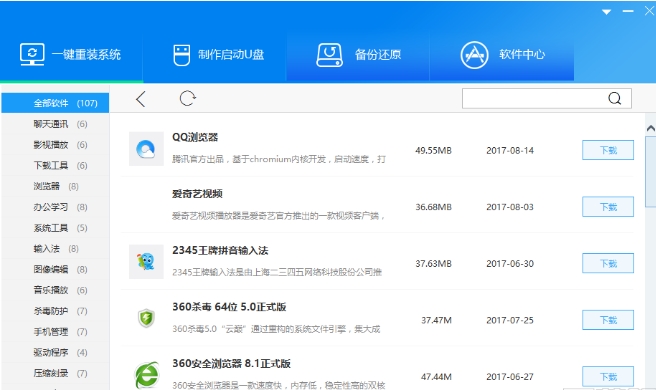Click the backup and restore disk icon
Screen dimensions: 656x390
coord(330,55)
